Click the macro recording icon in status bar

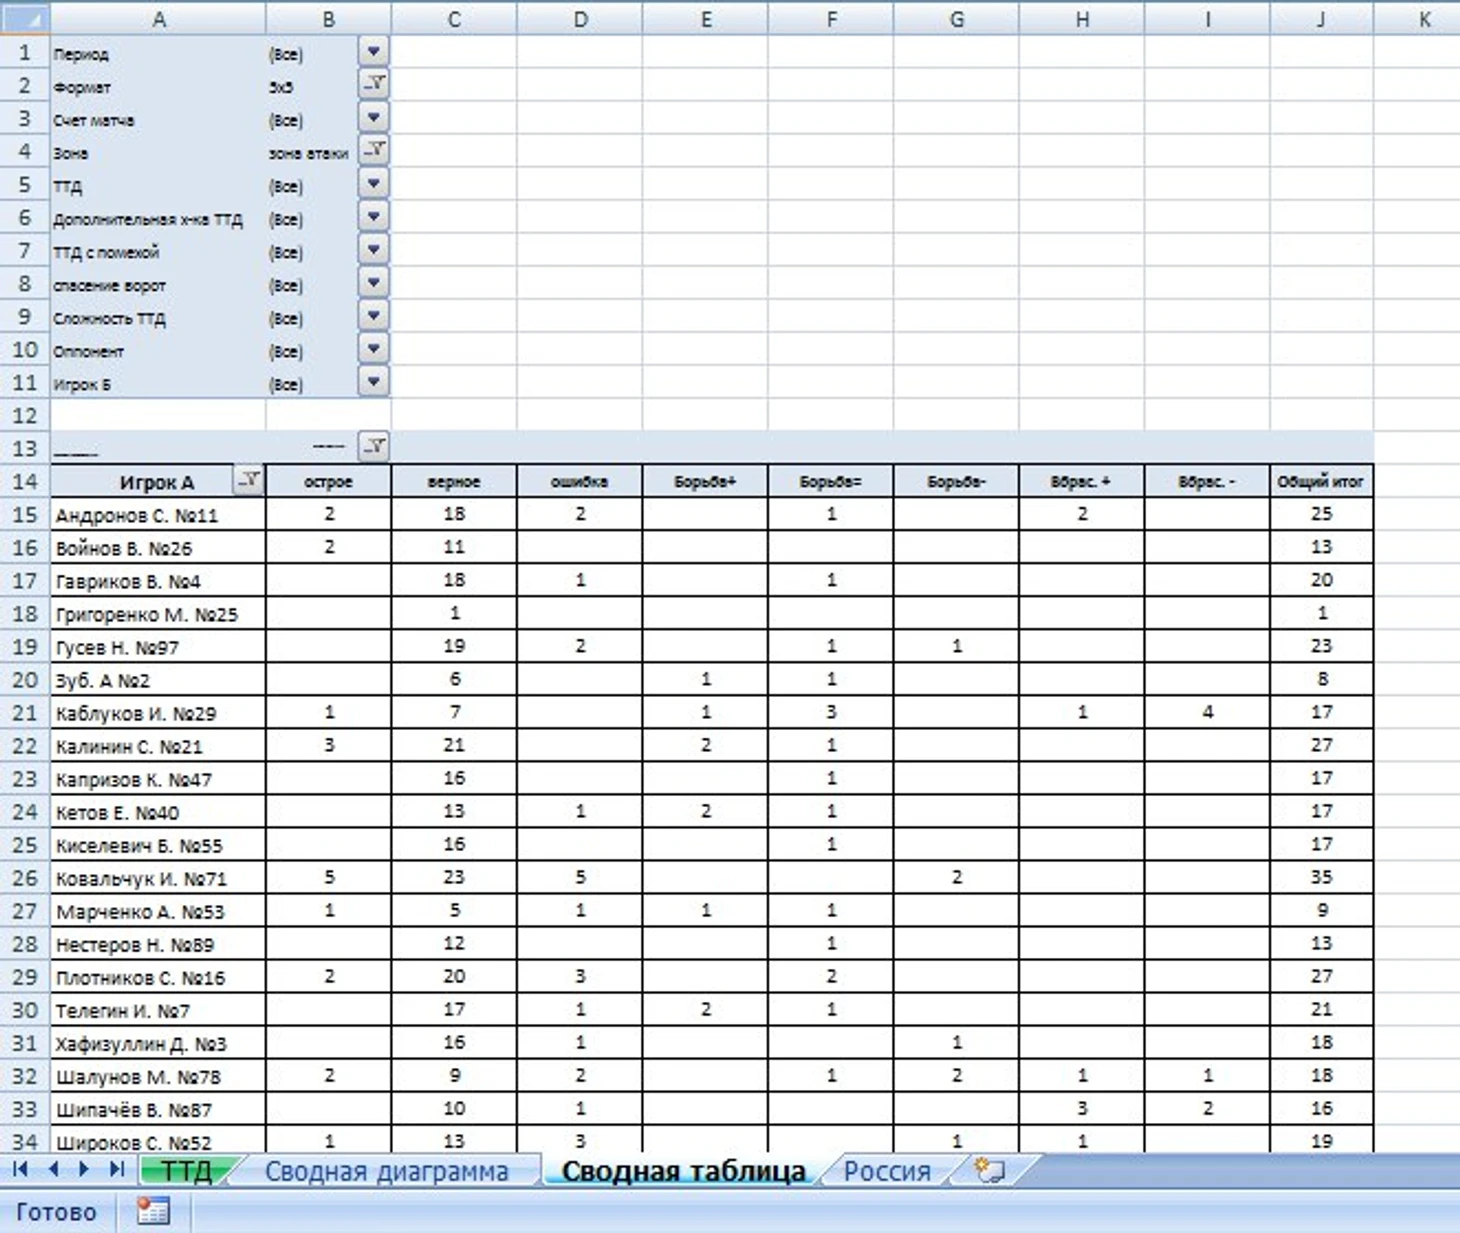click(x=153, y=1212)
